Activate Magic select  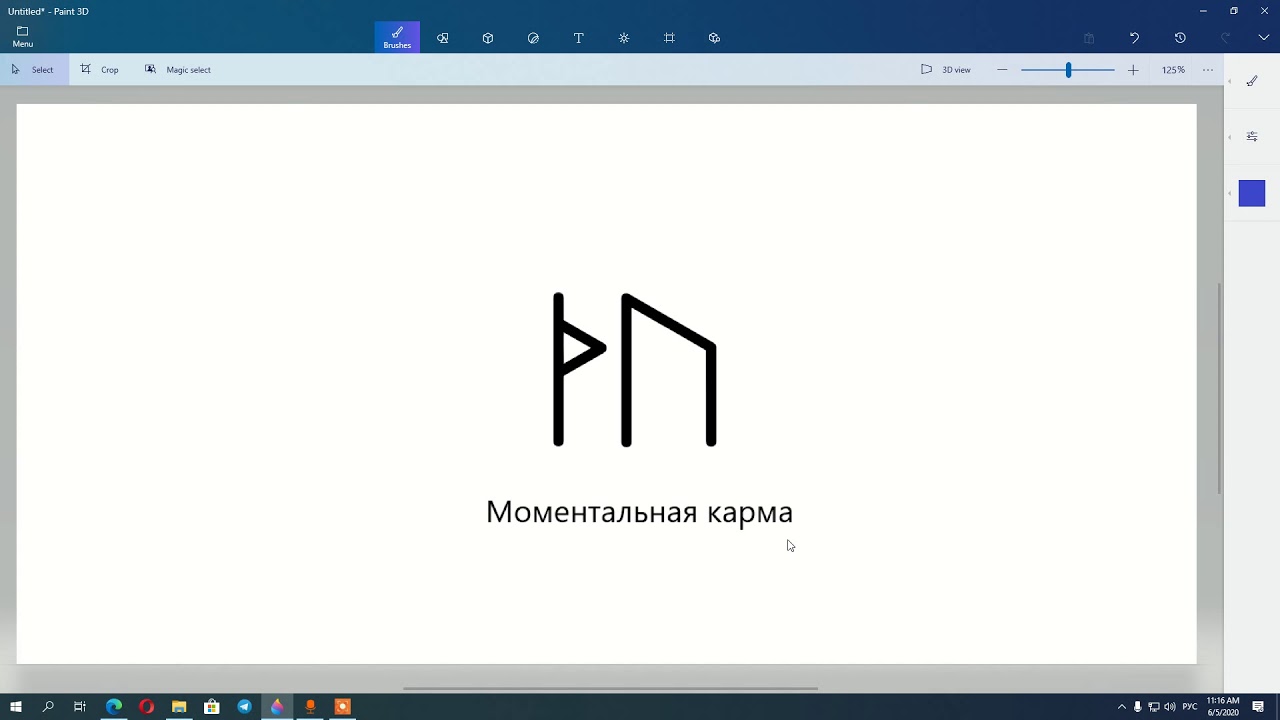point(178,70)
